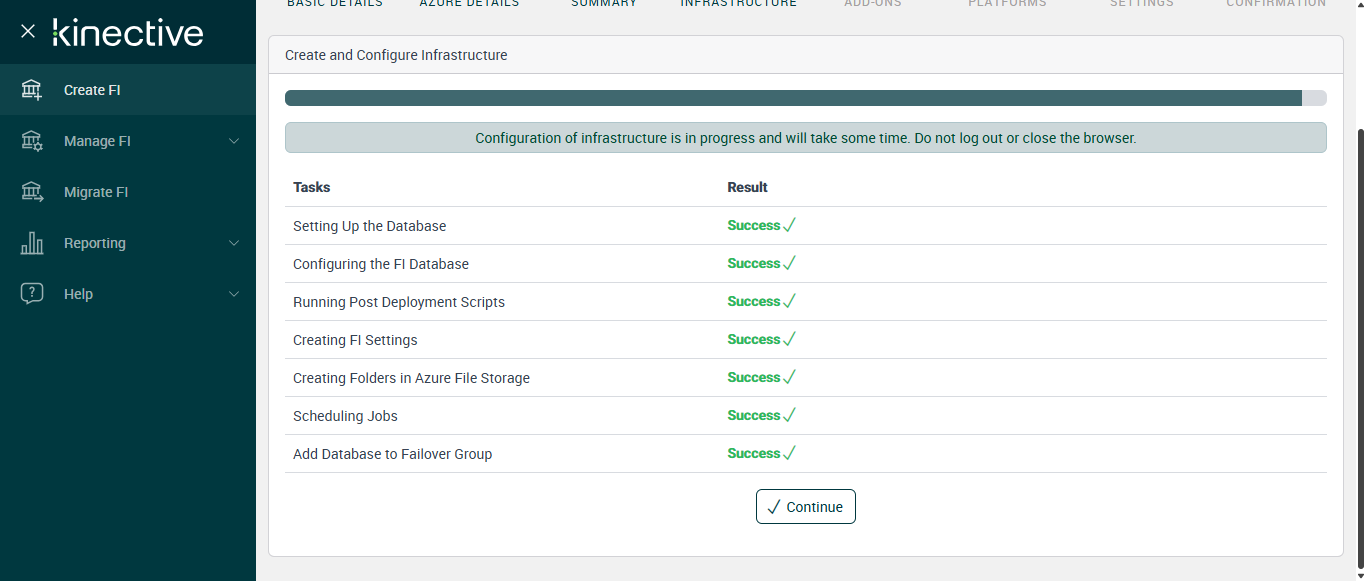This screenshot has width=1366, height=581.
Task: Click the Setting Up the Database checkmark
Action: [x=789, y=225]
